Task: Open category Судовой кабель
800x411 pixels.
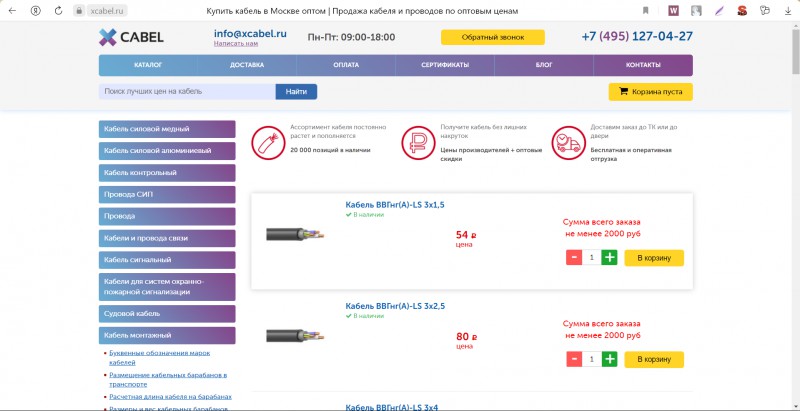Action: click(x=167, y=314)
